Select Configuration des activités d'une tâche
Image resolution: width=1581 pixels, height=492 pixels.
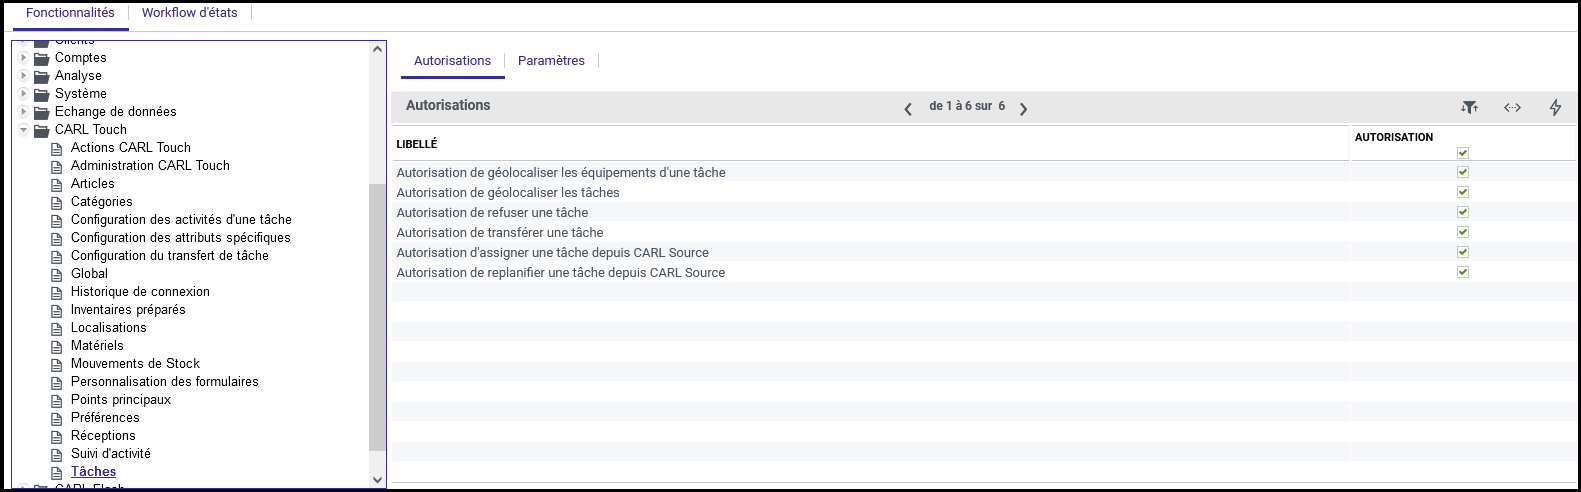coord(181,220)
